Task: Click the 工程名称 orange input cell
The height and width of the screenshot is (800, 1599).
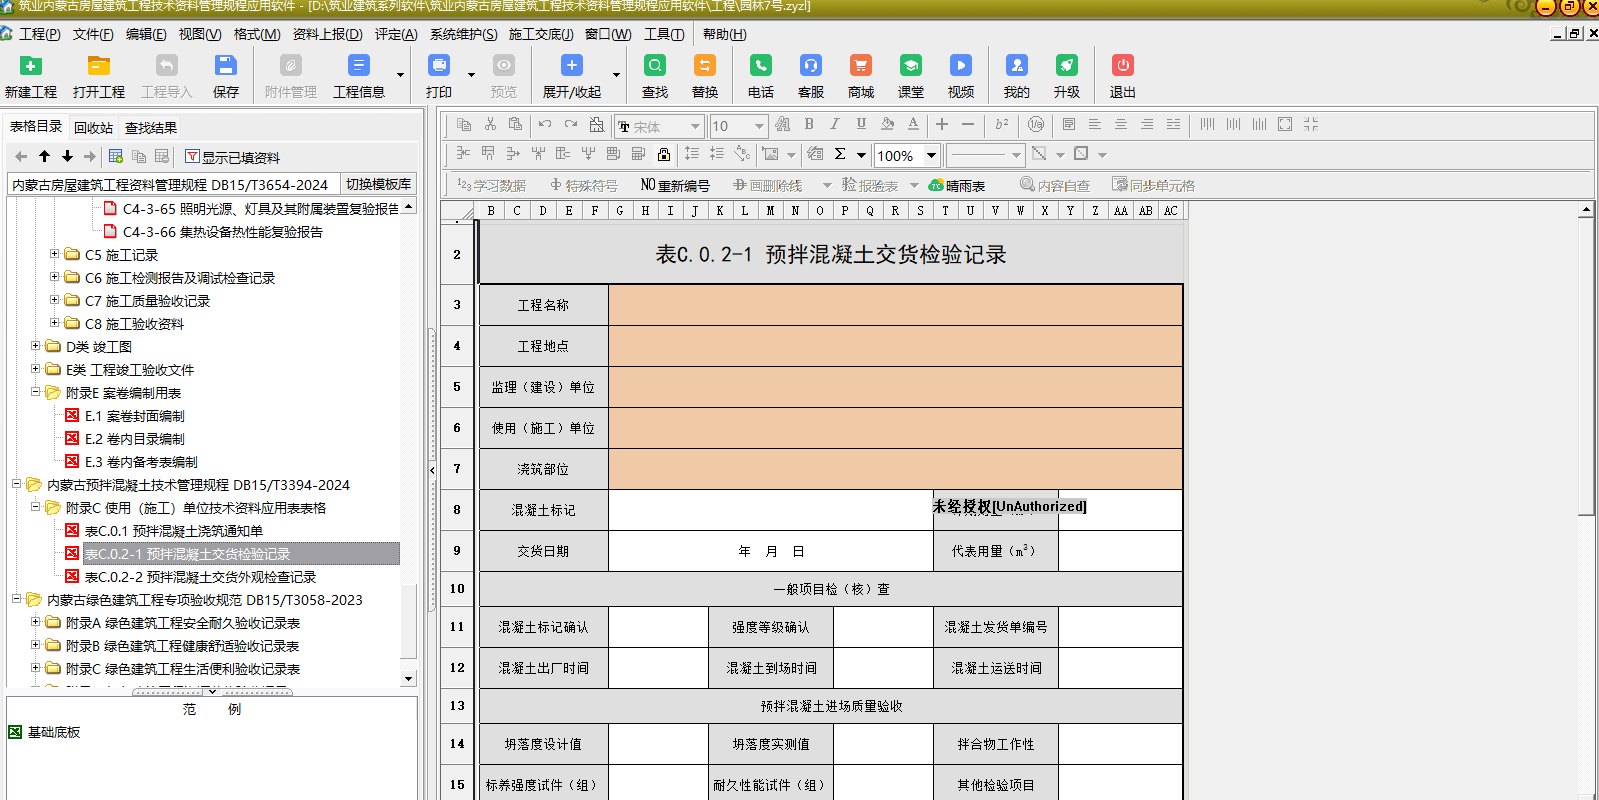Action: pyautogui.click(x=895, y=305)
